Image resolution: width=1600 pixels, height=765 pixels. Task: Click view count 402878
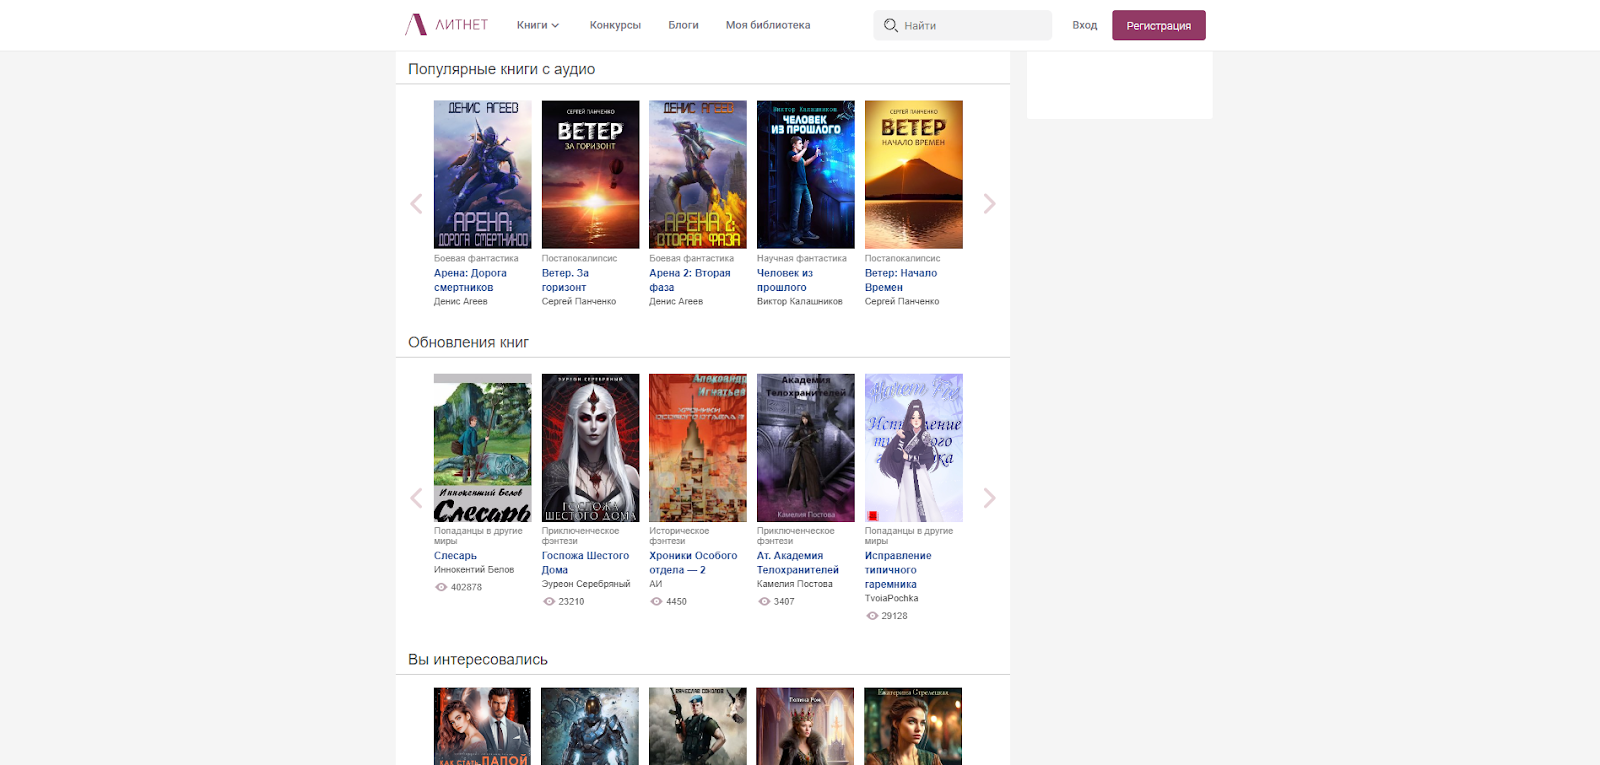(466, 587)
